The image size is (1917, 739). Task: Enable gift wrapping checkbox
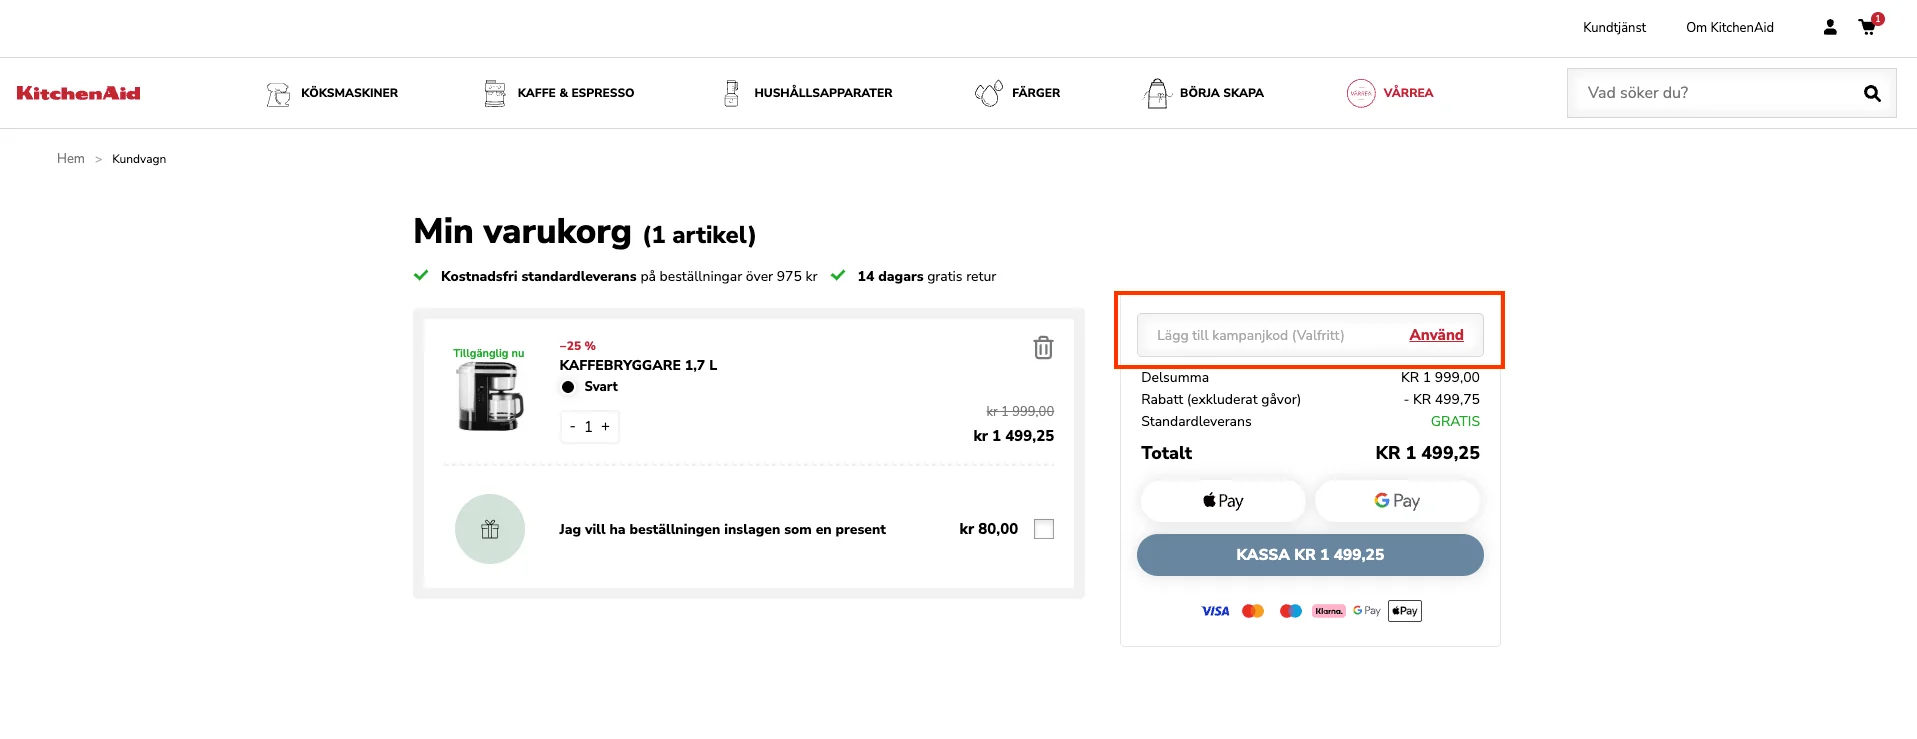pos(1044,529)
